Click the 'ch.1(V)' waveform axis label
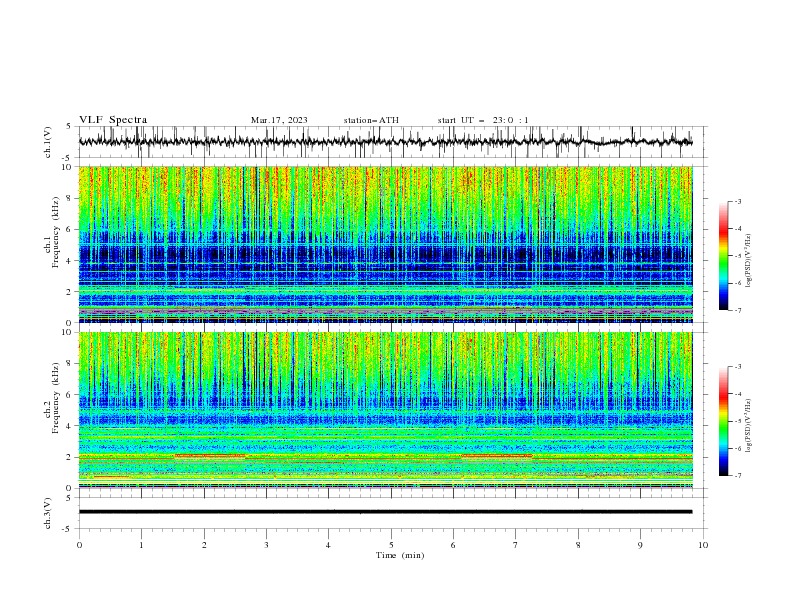Image resolution: width=792 pixels, height=612 pixels. tap(48, 142)
